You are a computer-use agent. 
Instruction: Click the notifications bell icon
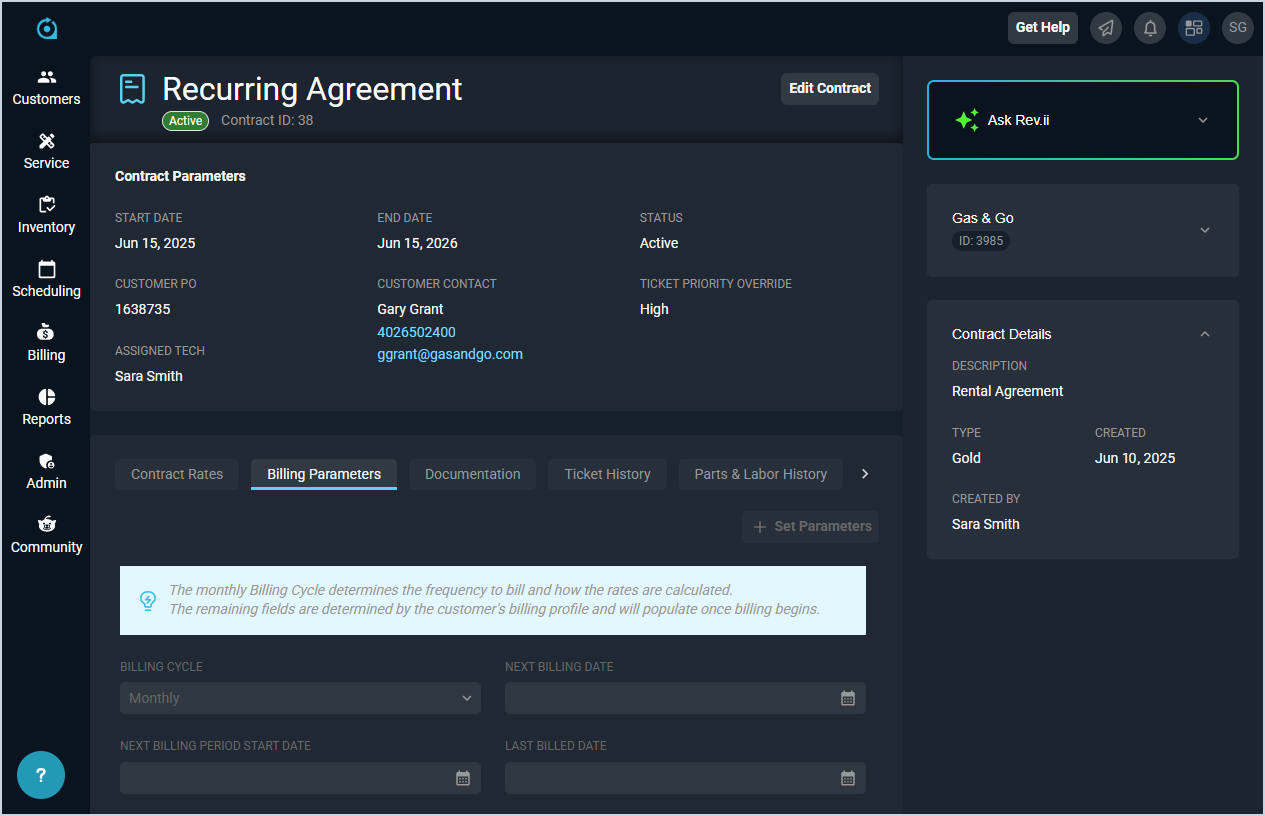[1150, 28]
